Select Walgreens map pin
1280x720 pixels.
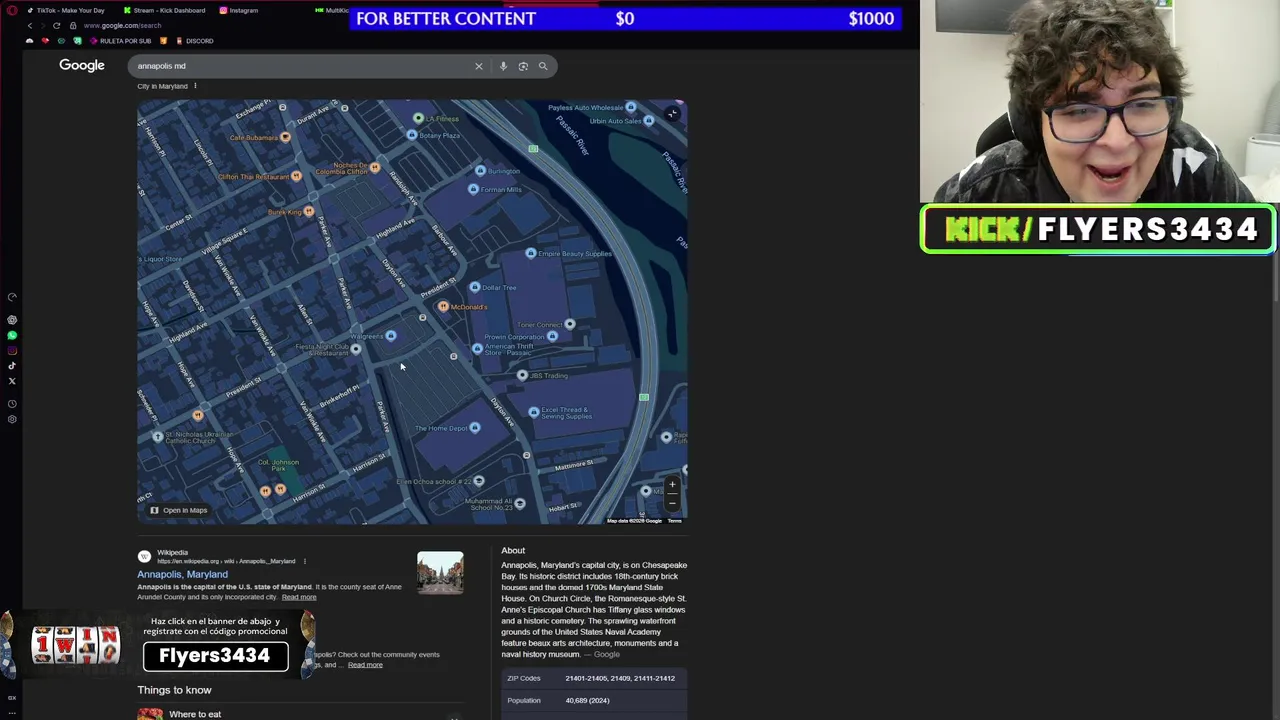391,336
